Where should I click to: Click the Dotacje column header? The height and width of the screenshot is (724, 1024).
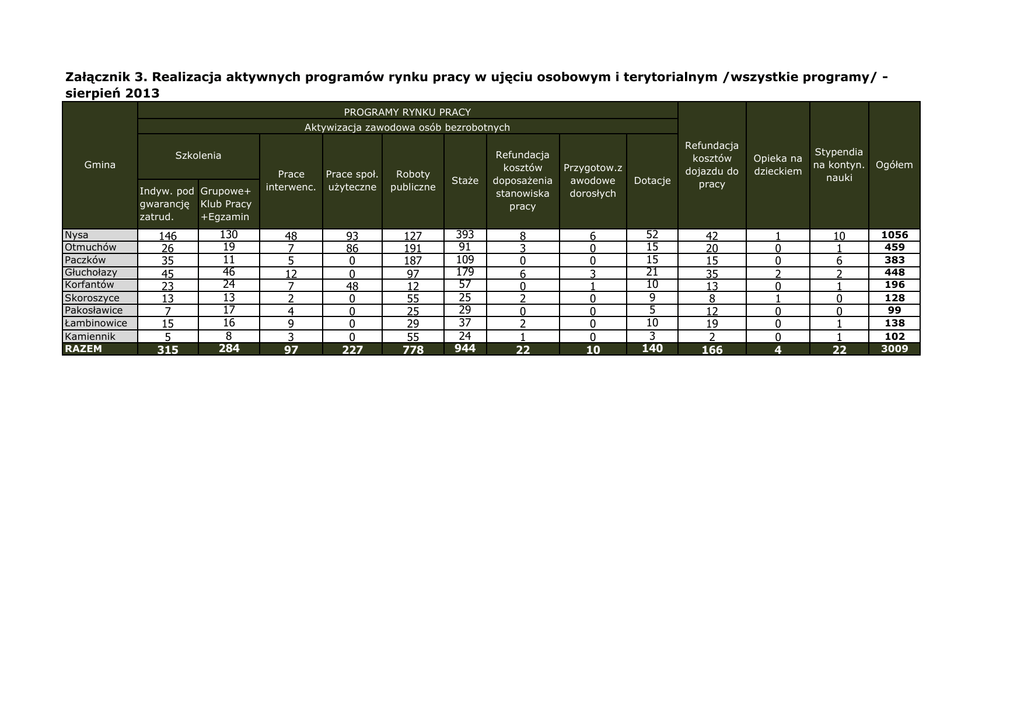tap(652, 180)
